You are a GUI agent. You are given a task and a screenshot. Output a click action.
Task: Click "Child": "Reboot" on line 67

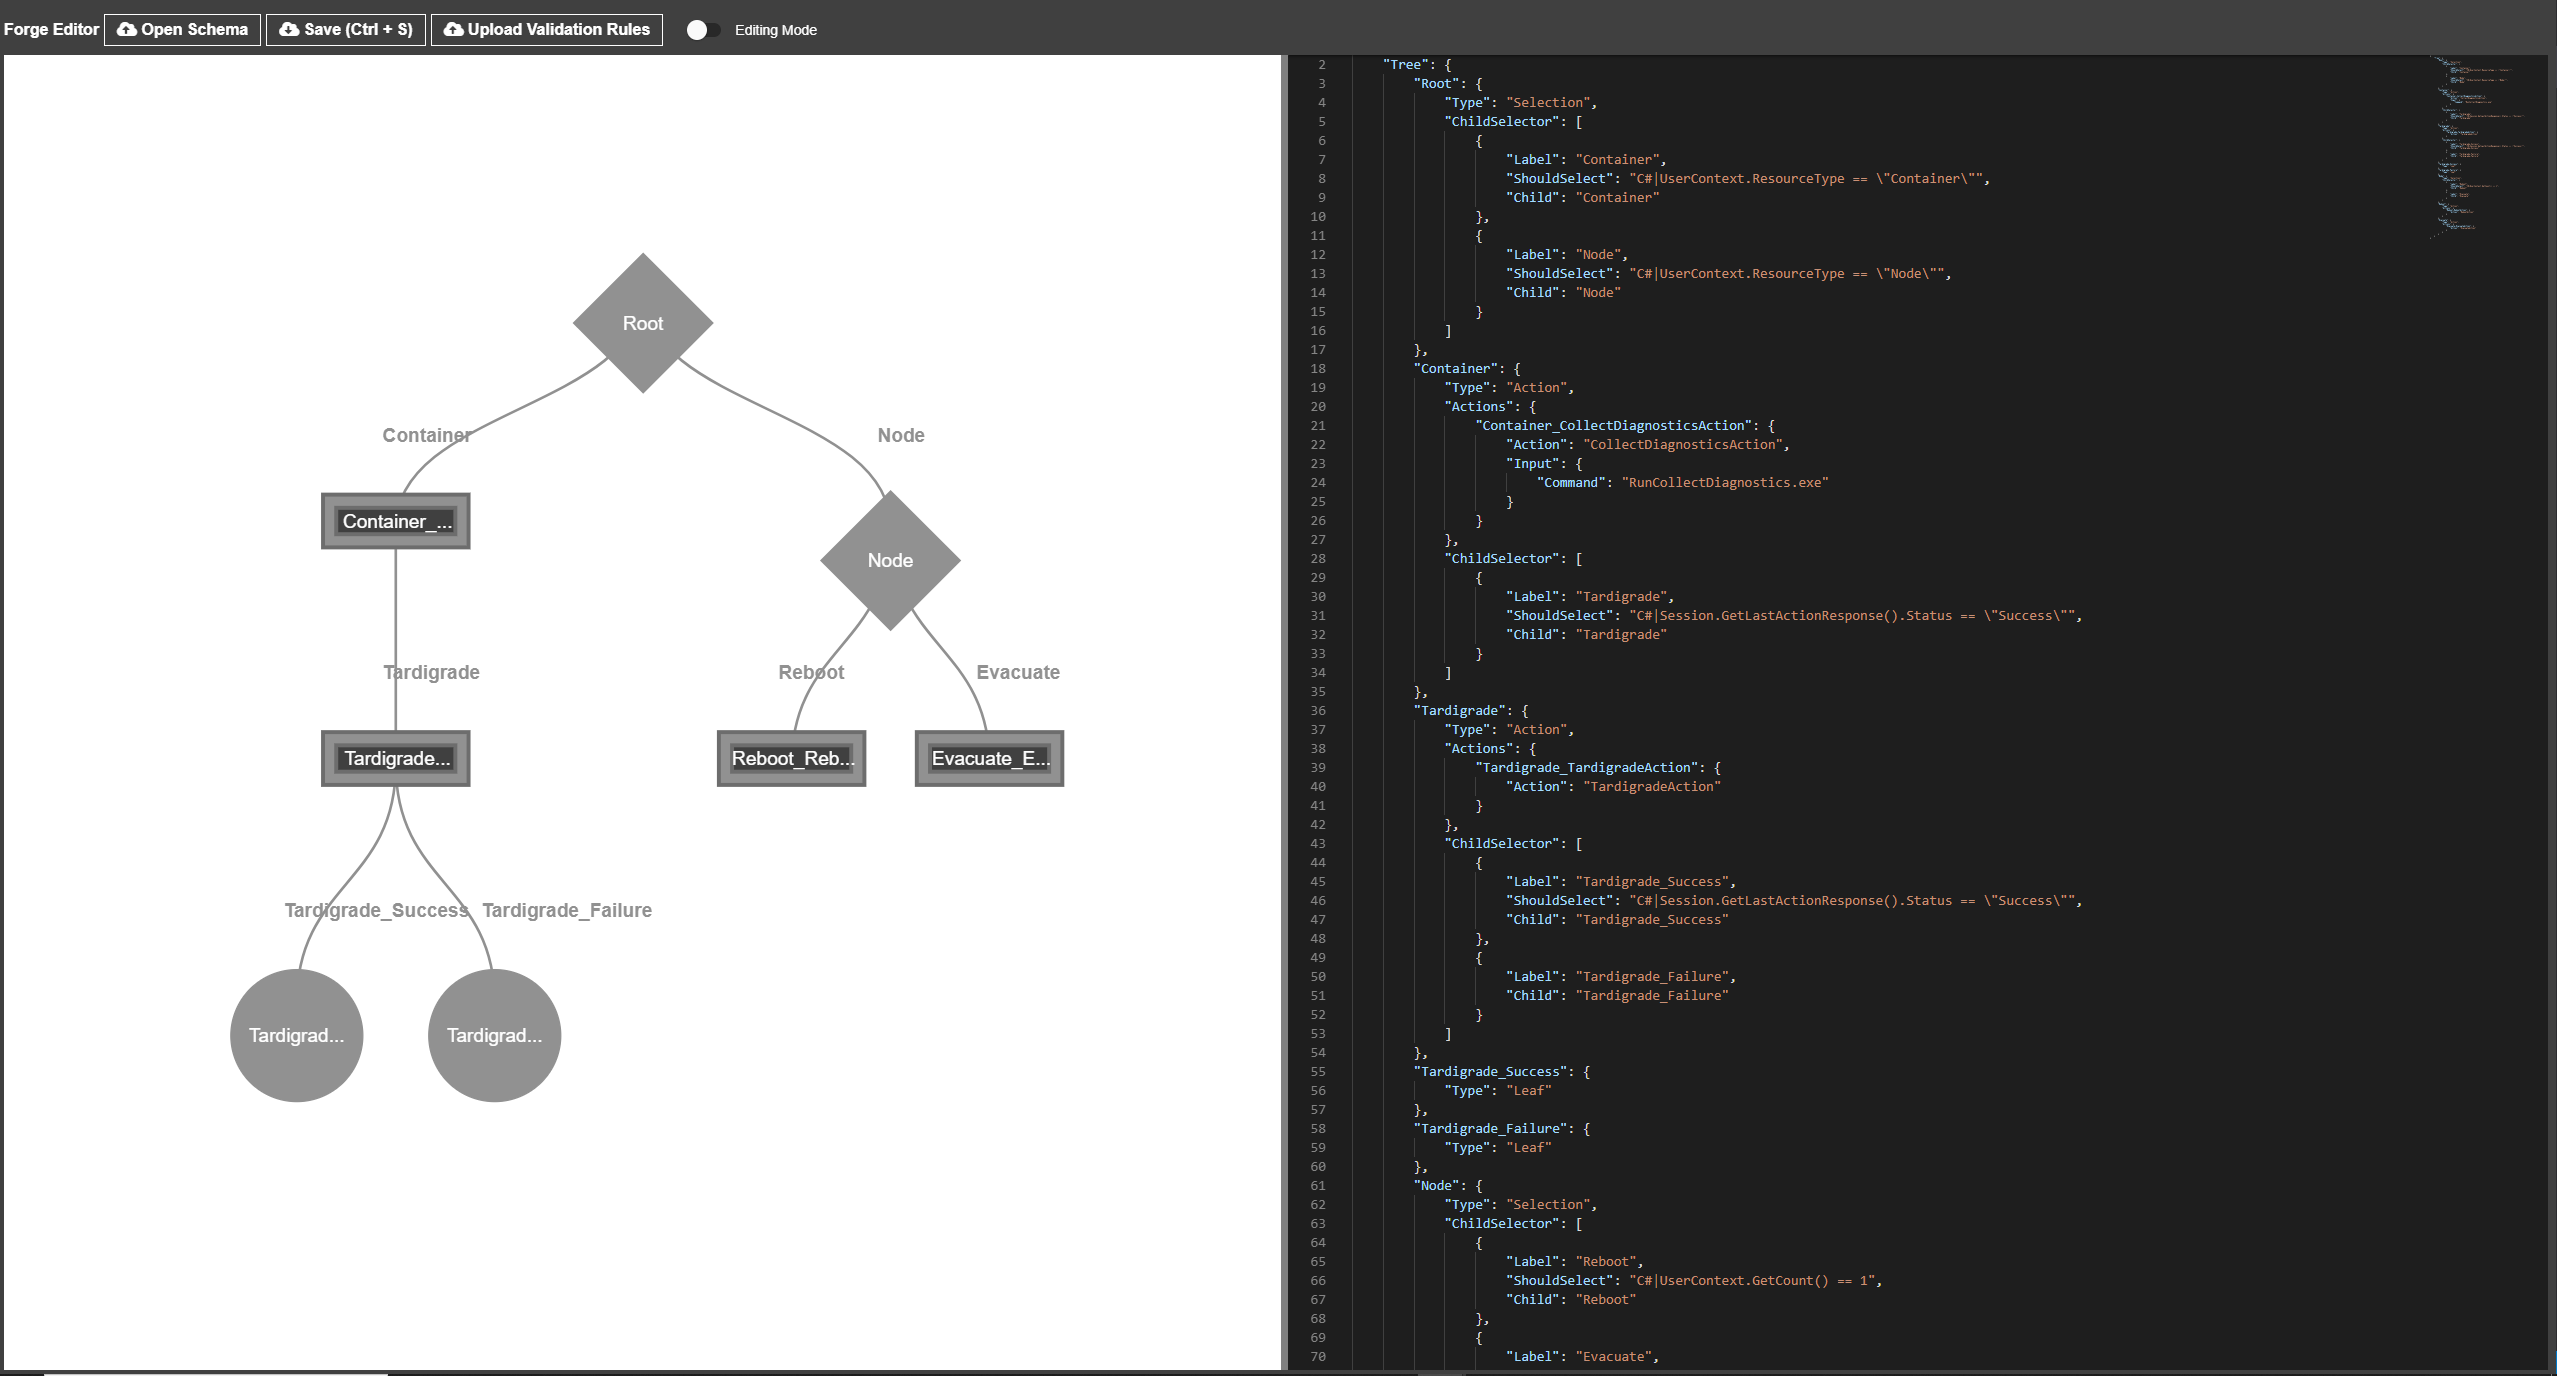click(x=1571, y=1299)
